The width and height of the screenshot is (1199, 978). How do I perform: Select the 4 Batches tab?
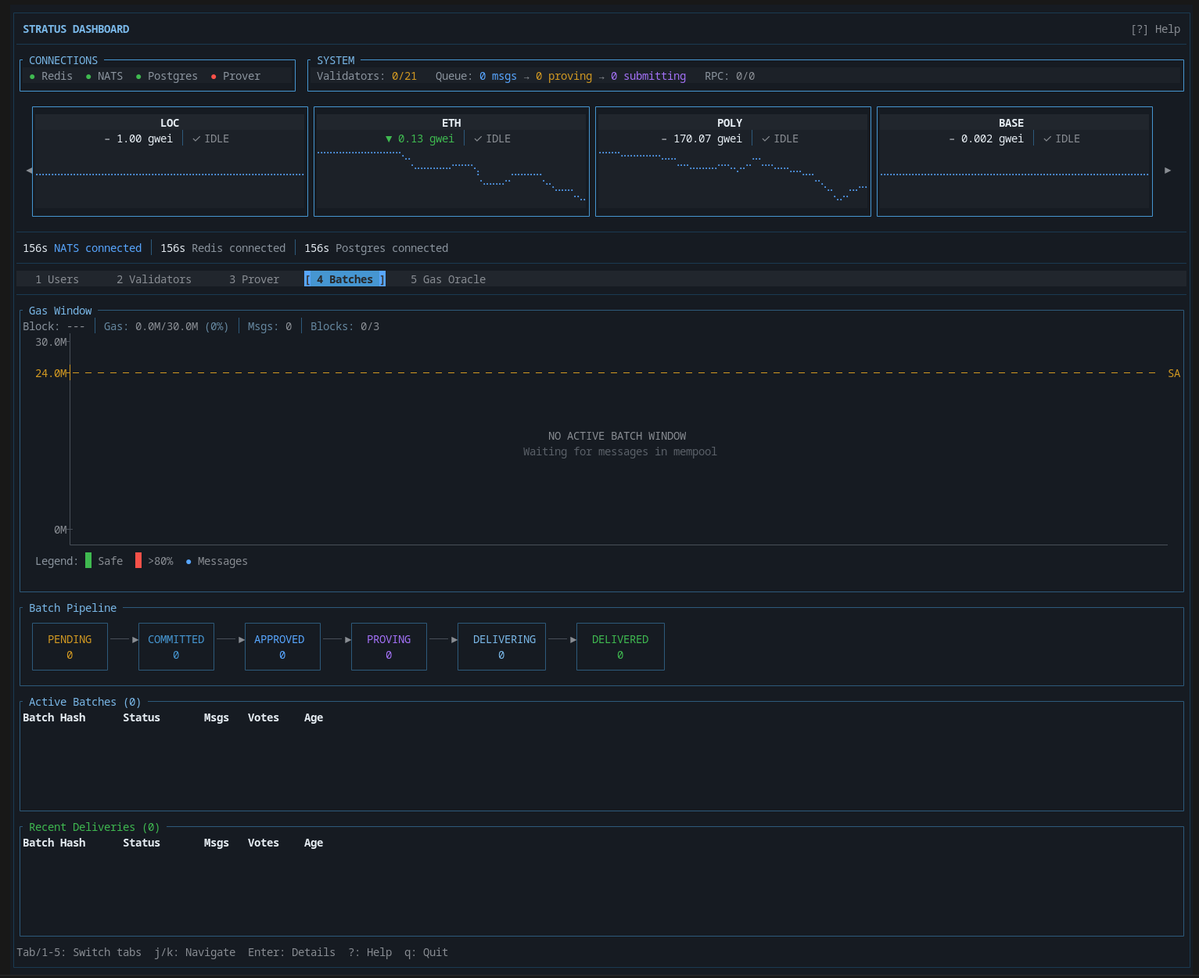tap(344, 279)
